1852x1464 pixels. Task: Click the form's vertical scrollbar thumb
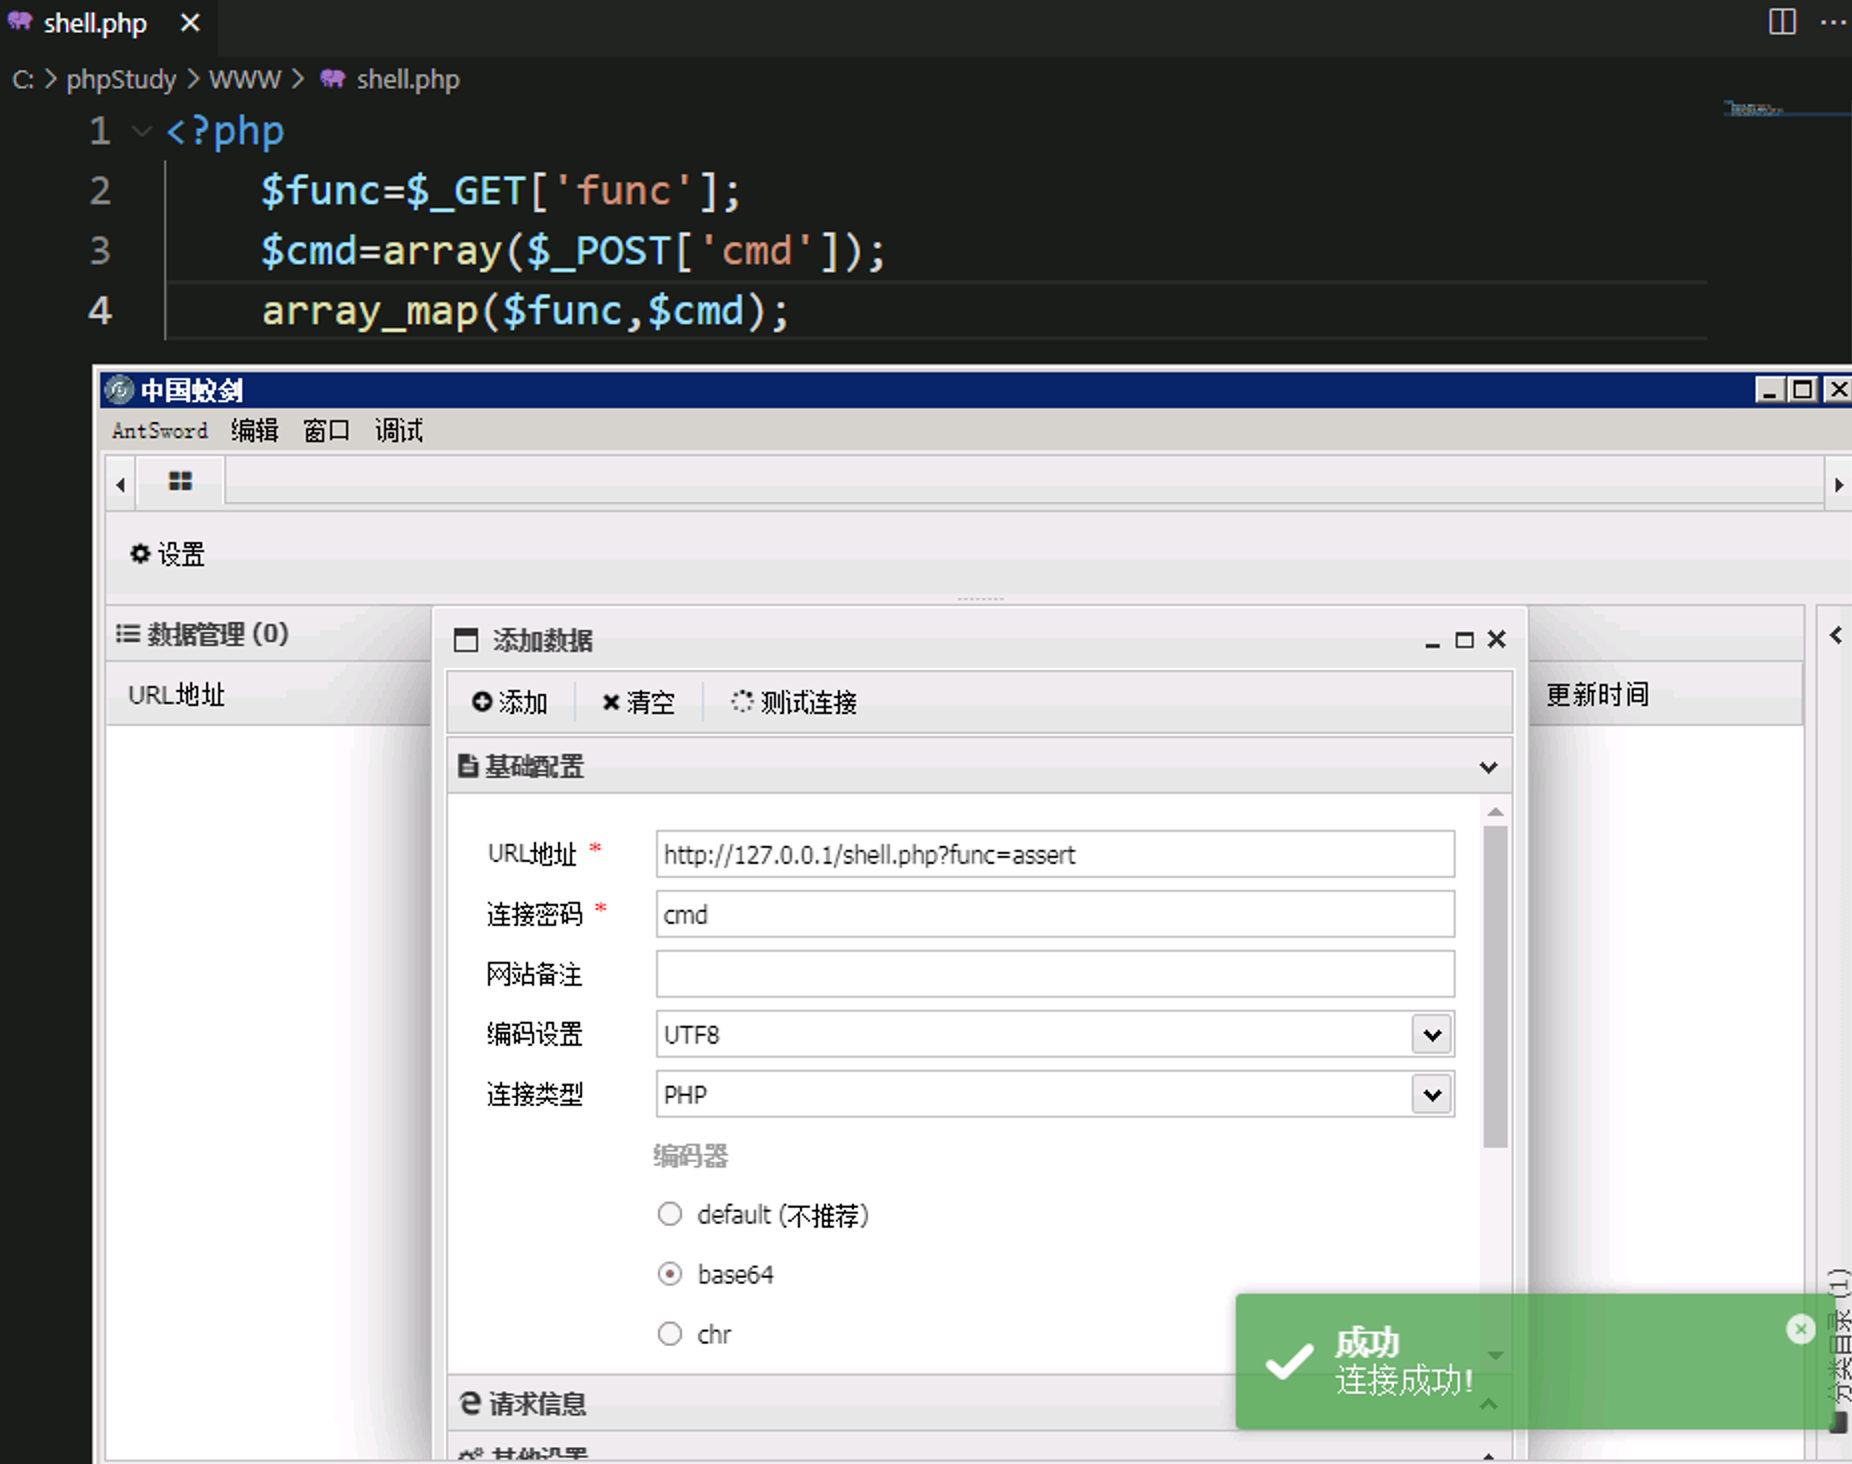pos(1496,986)
